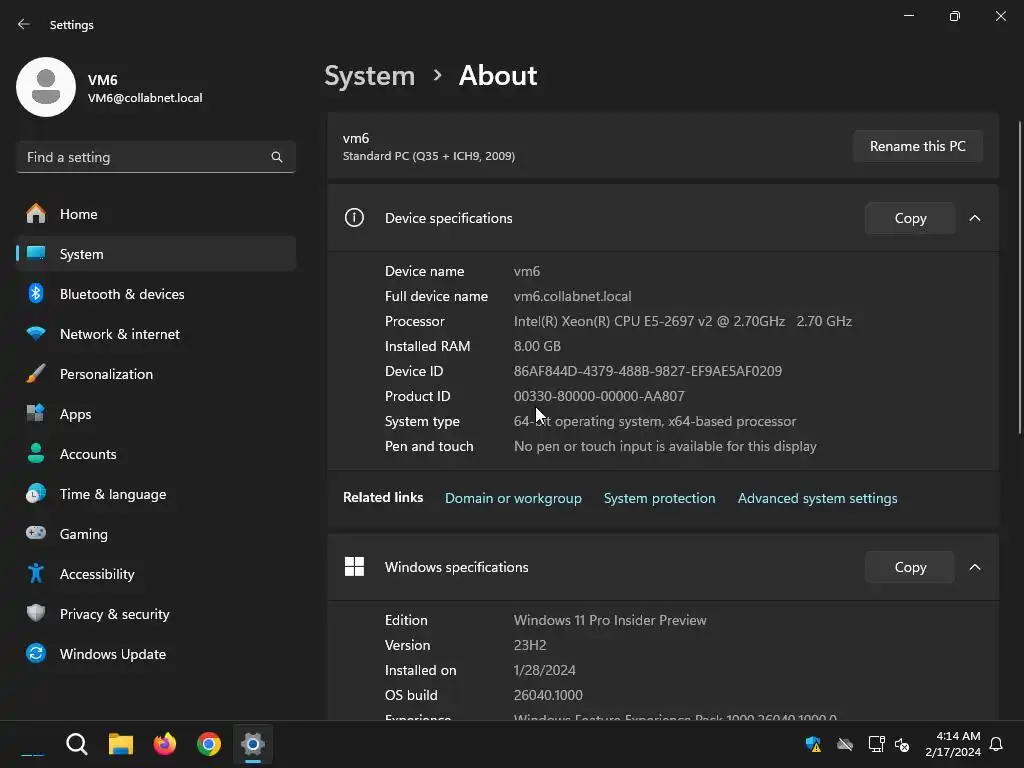Open the clock and date in taskbar
This screenshot has width=1024, height=768.
tap(953, 744)
